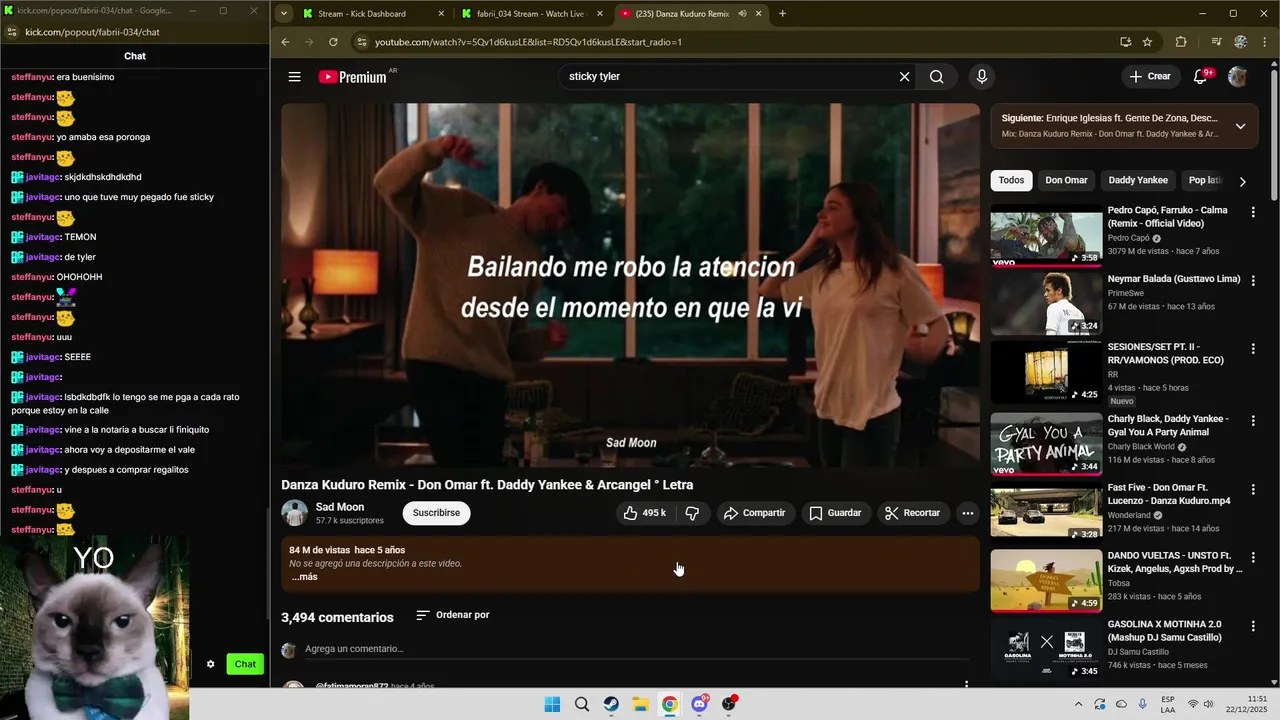Open options for SESIONES/SET PT. II video

[1253, 348]
